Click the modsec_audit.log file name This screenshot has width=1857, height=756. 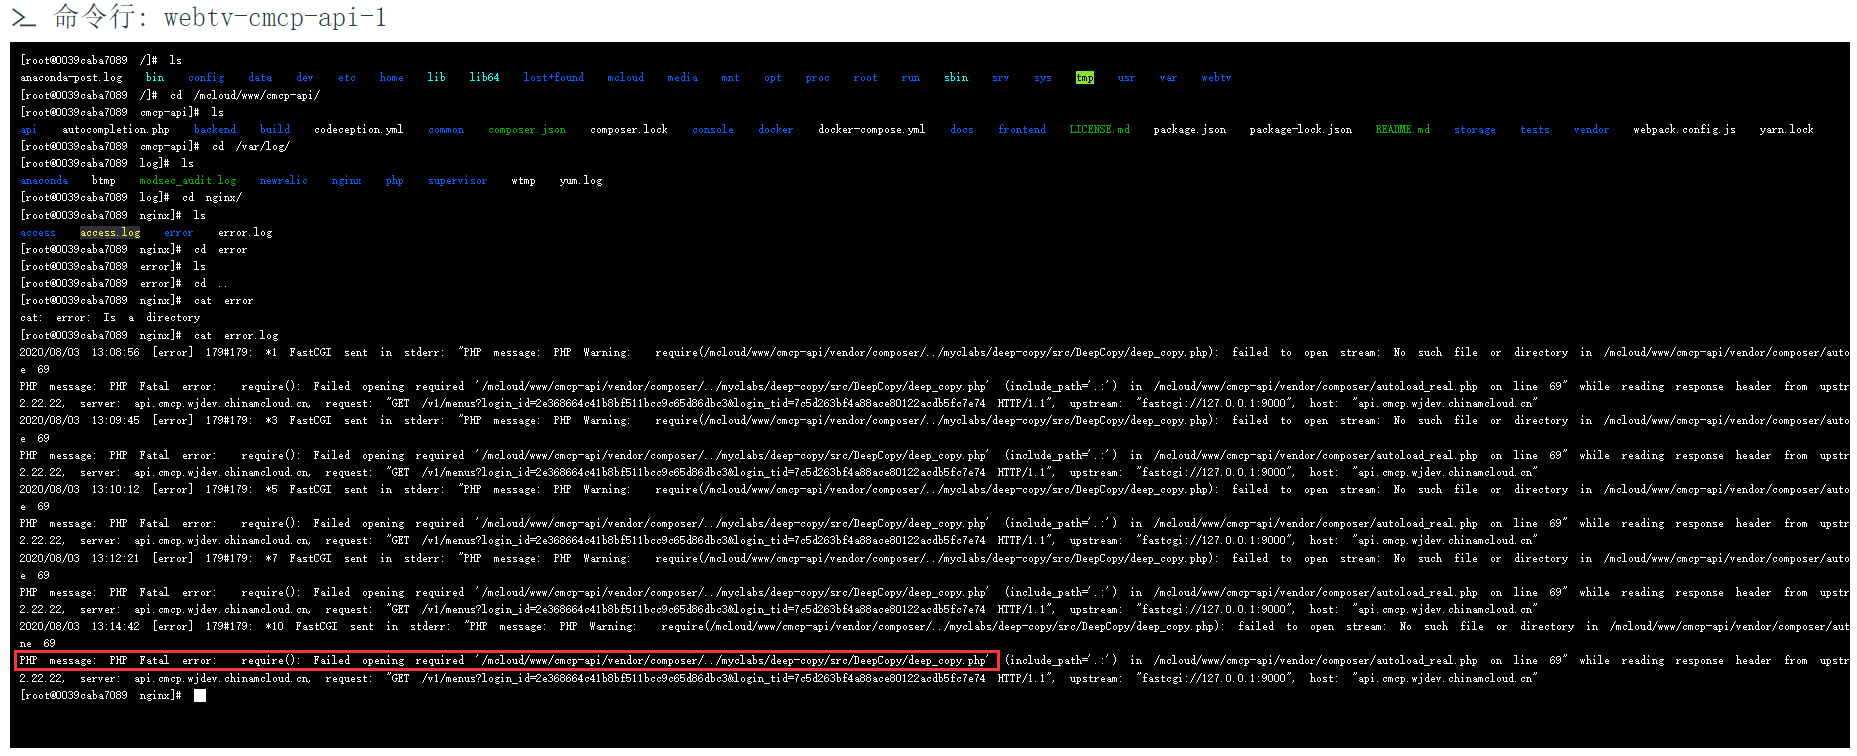[x=188, y=181]
